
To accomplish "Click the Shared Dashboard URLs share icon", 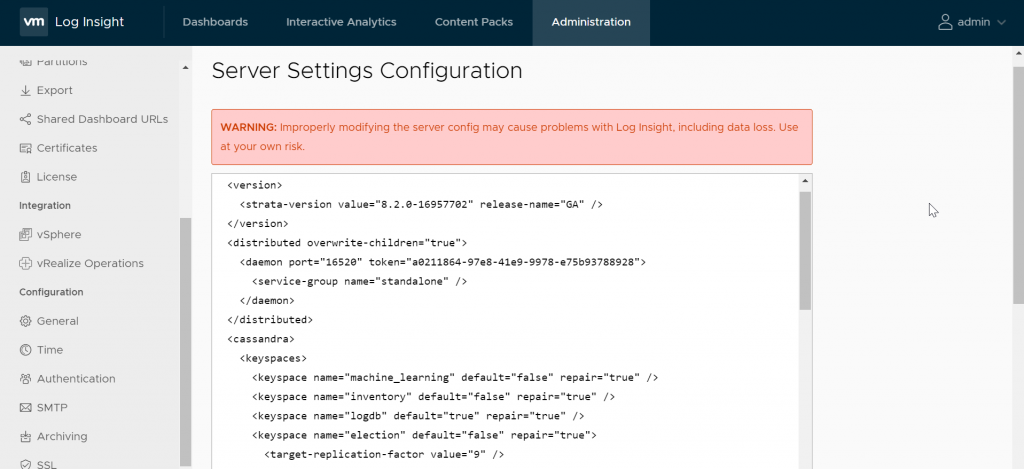I will click(x=25, y=120).
